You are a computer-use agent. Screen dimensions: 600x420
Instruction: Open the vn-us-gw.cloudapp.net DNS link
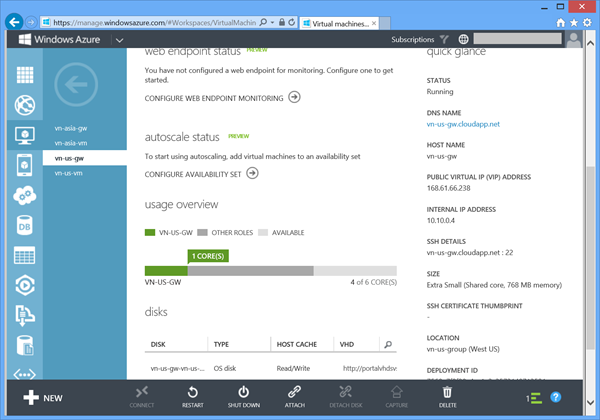coord(463,124)
